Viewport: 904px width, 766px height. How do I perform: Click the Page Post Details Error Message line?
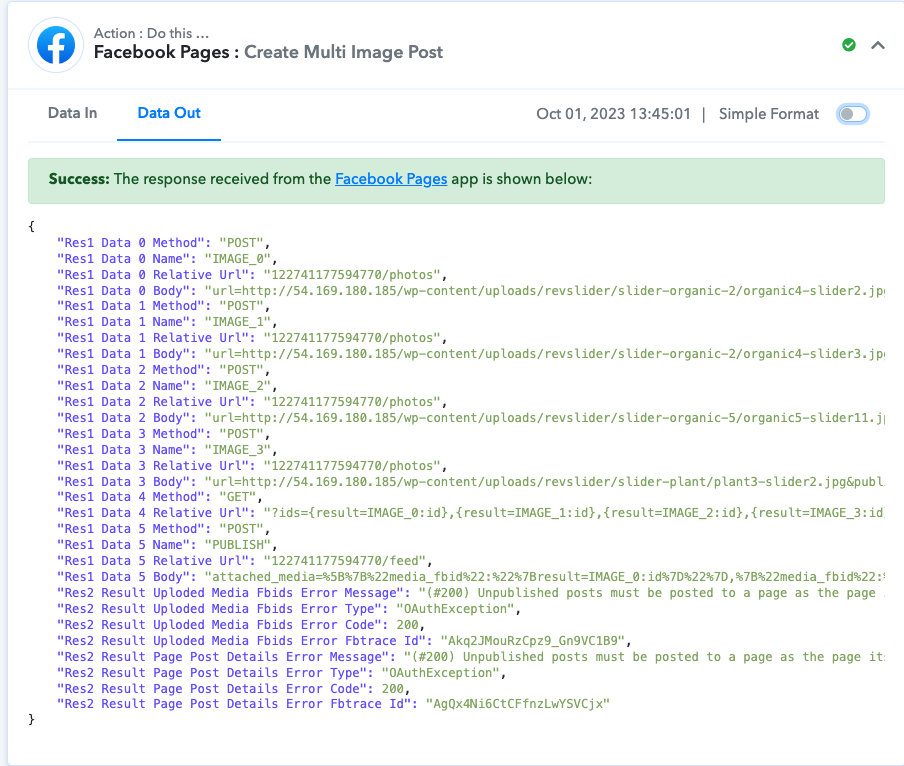tap(470, 657)
